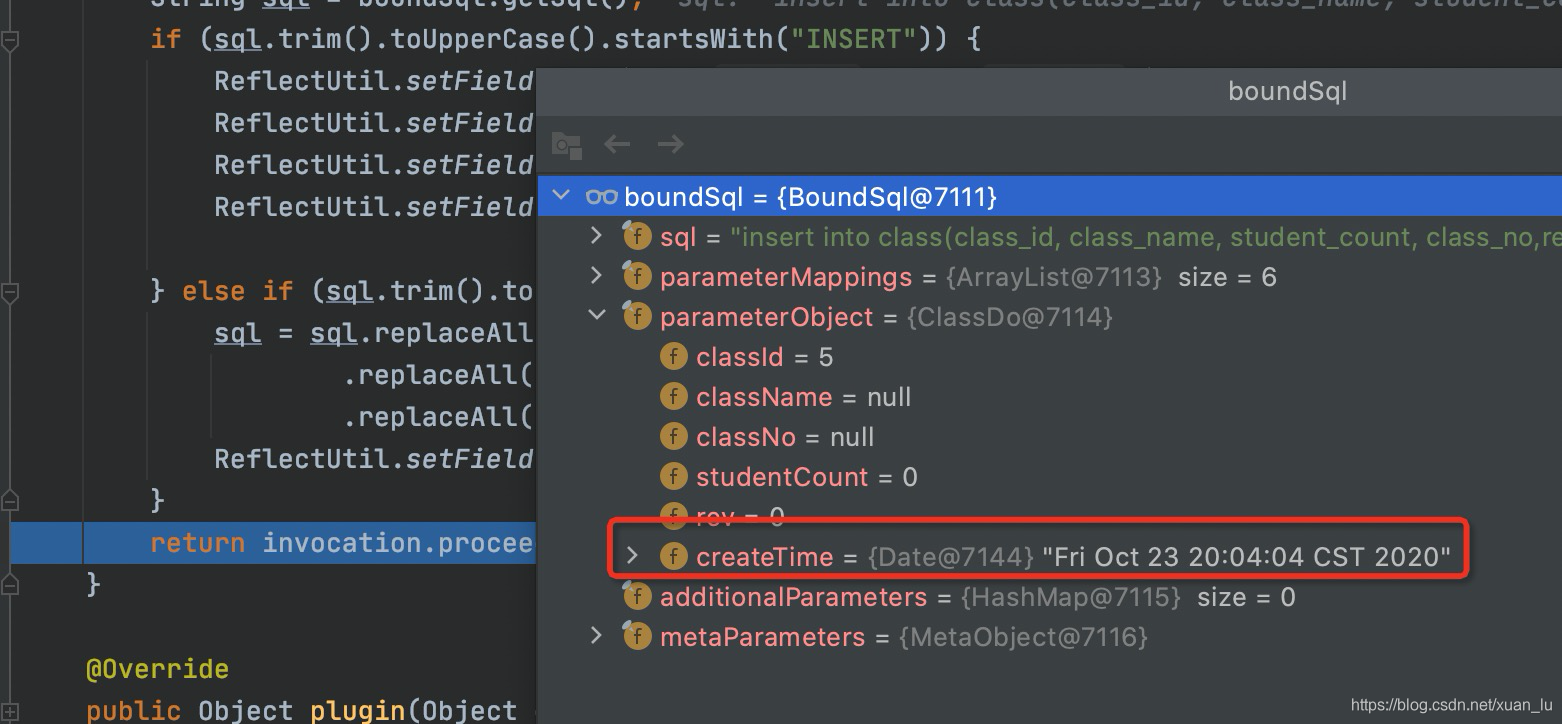Click the field icon beside classId
The width and height of the screenshot is (1562, 724).
[674, 356]
